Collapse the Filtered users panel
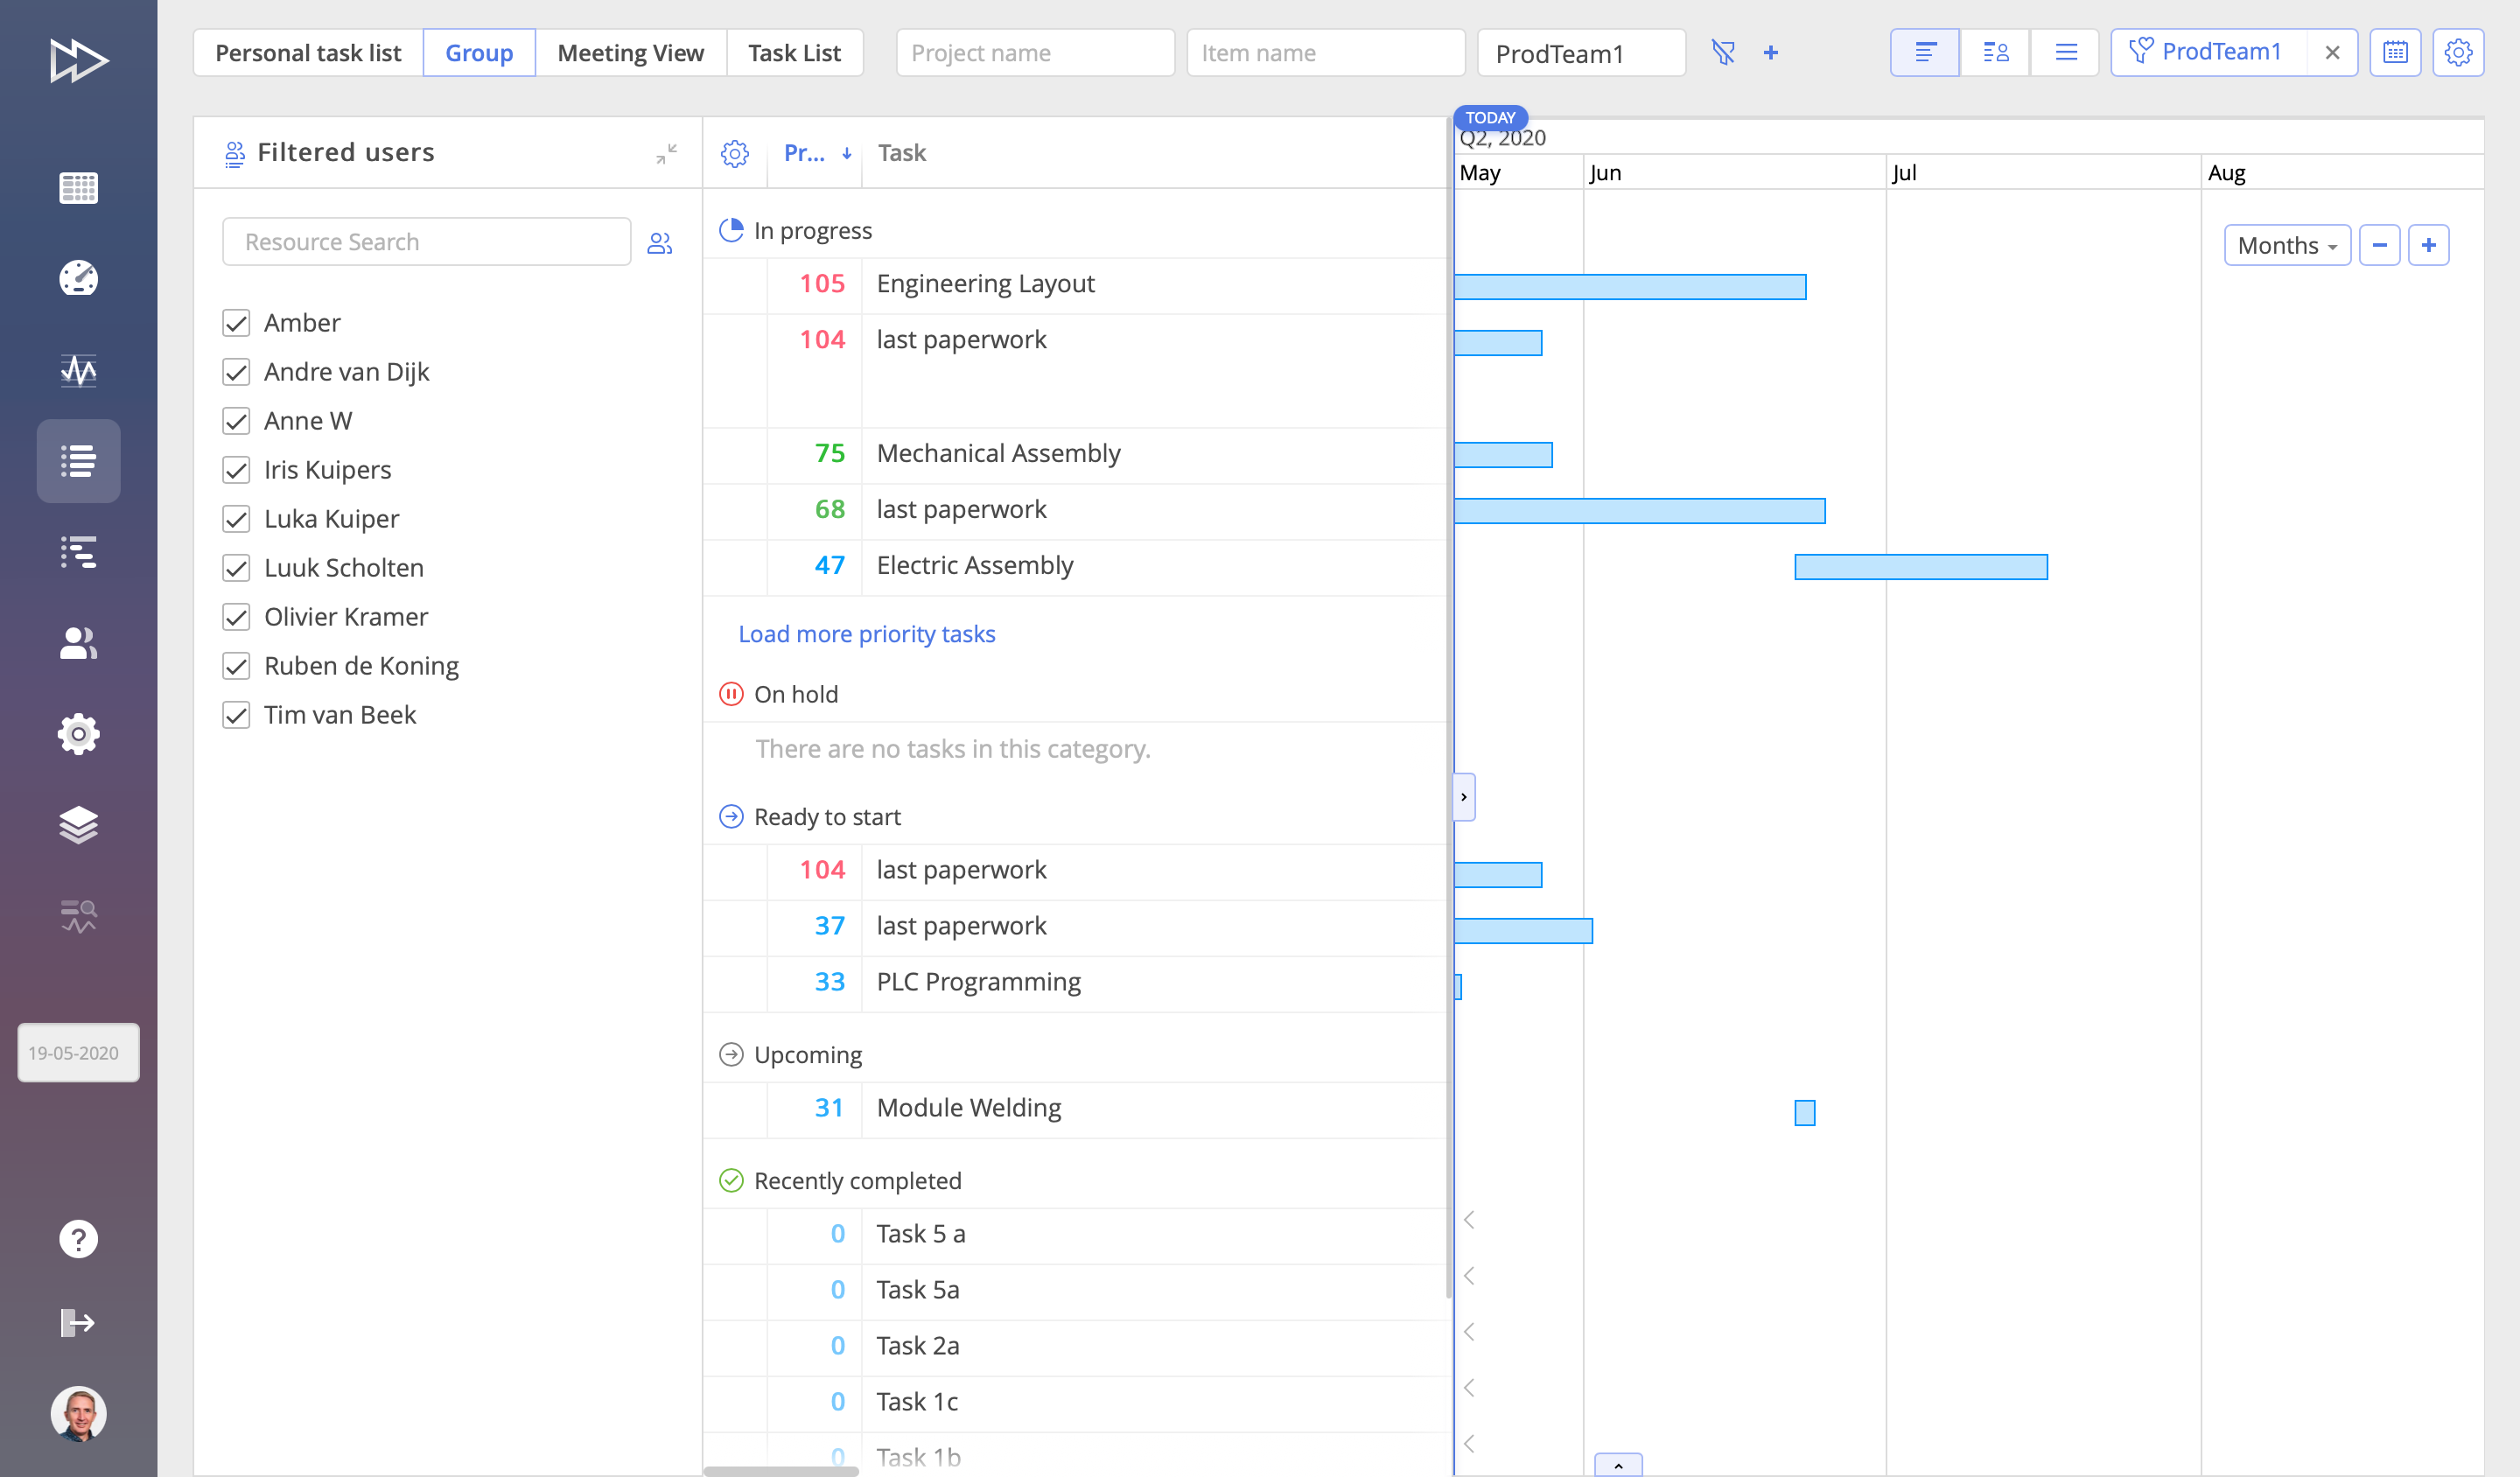This screenshot has width=2520, height=1477. (x=666, y=153)
